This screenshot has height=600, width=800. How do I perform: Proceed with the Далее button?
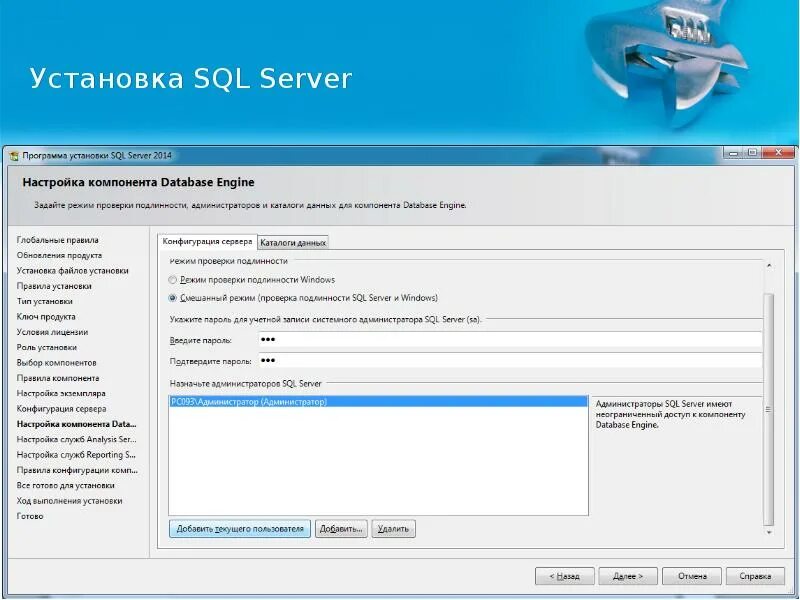click(628, 576)
